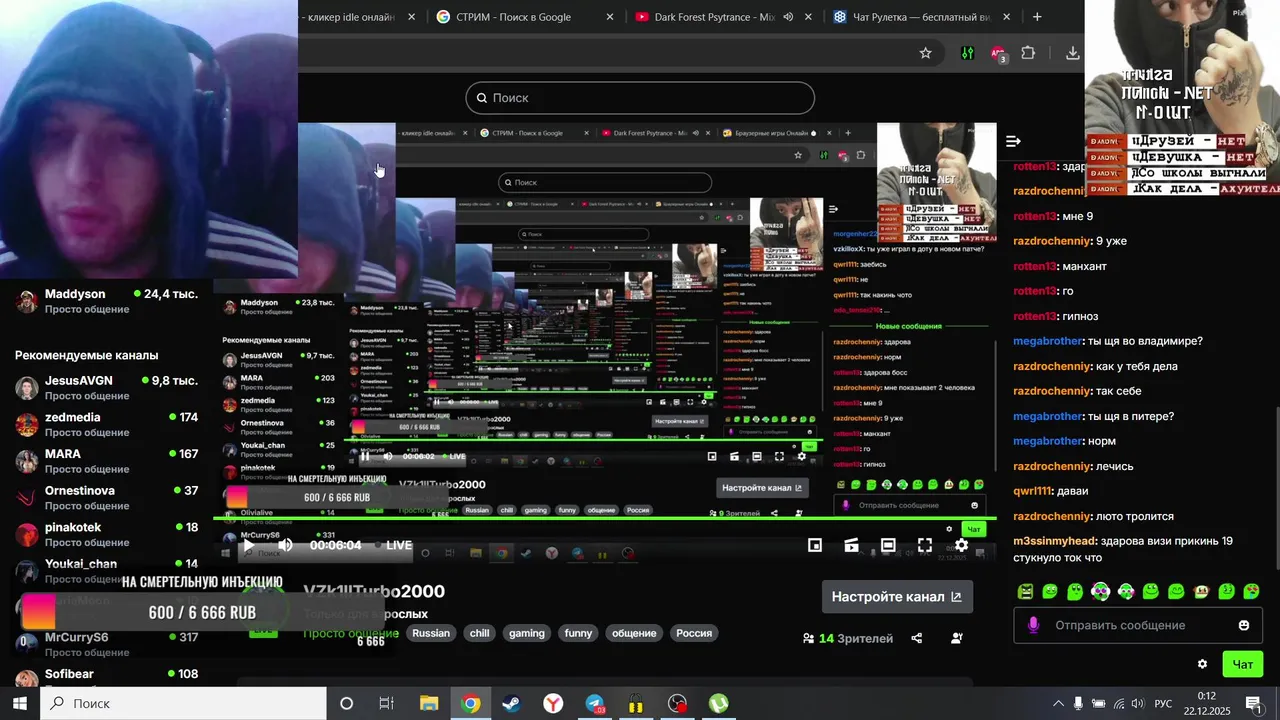
Task: Toggle play on outermost stream player
Action: (x=248, y=545)
